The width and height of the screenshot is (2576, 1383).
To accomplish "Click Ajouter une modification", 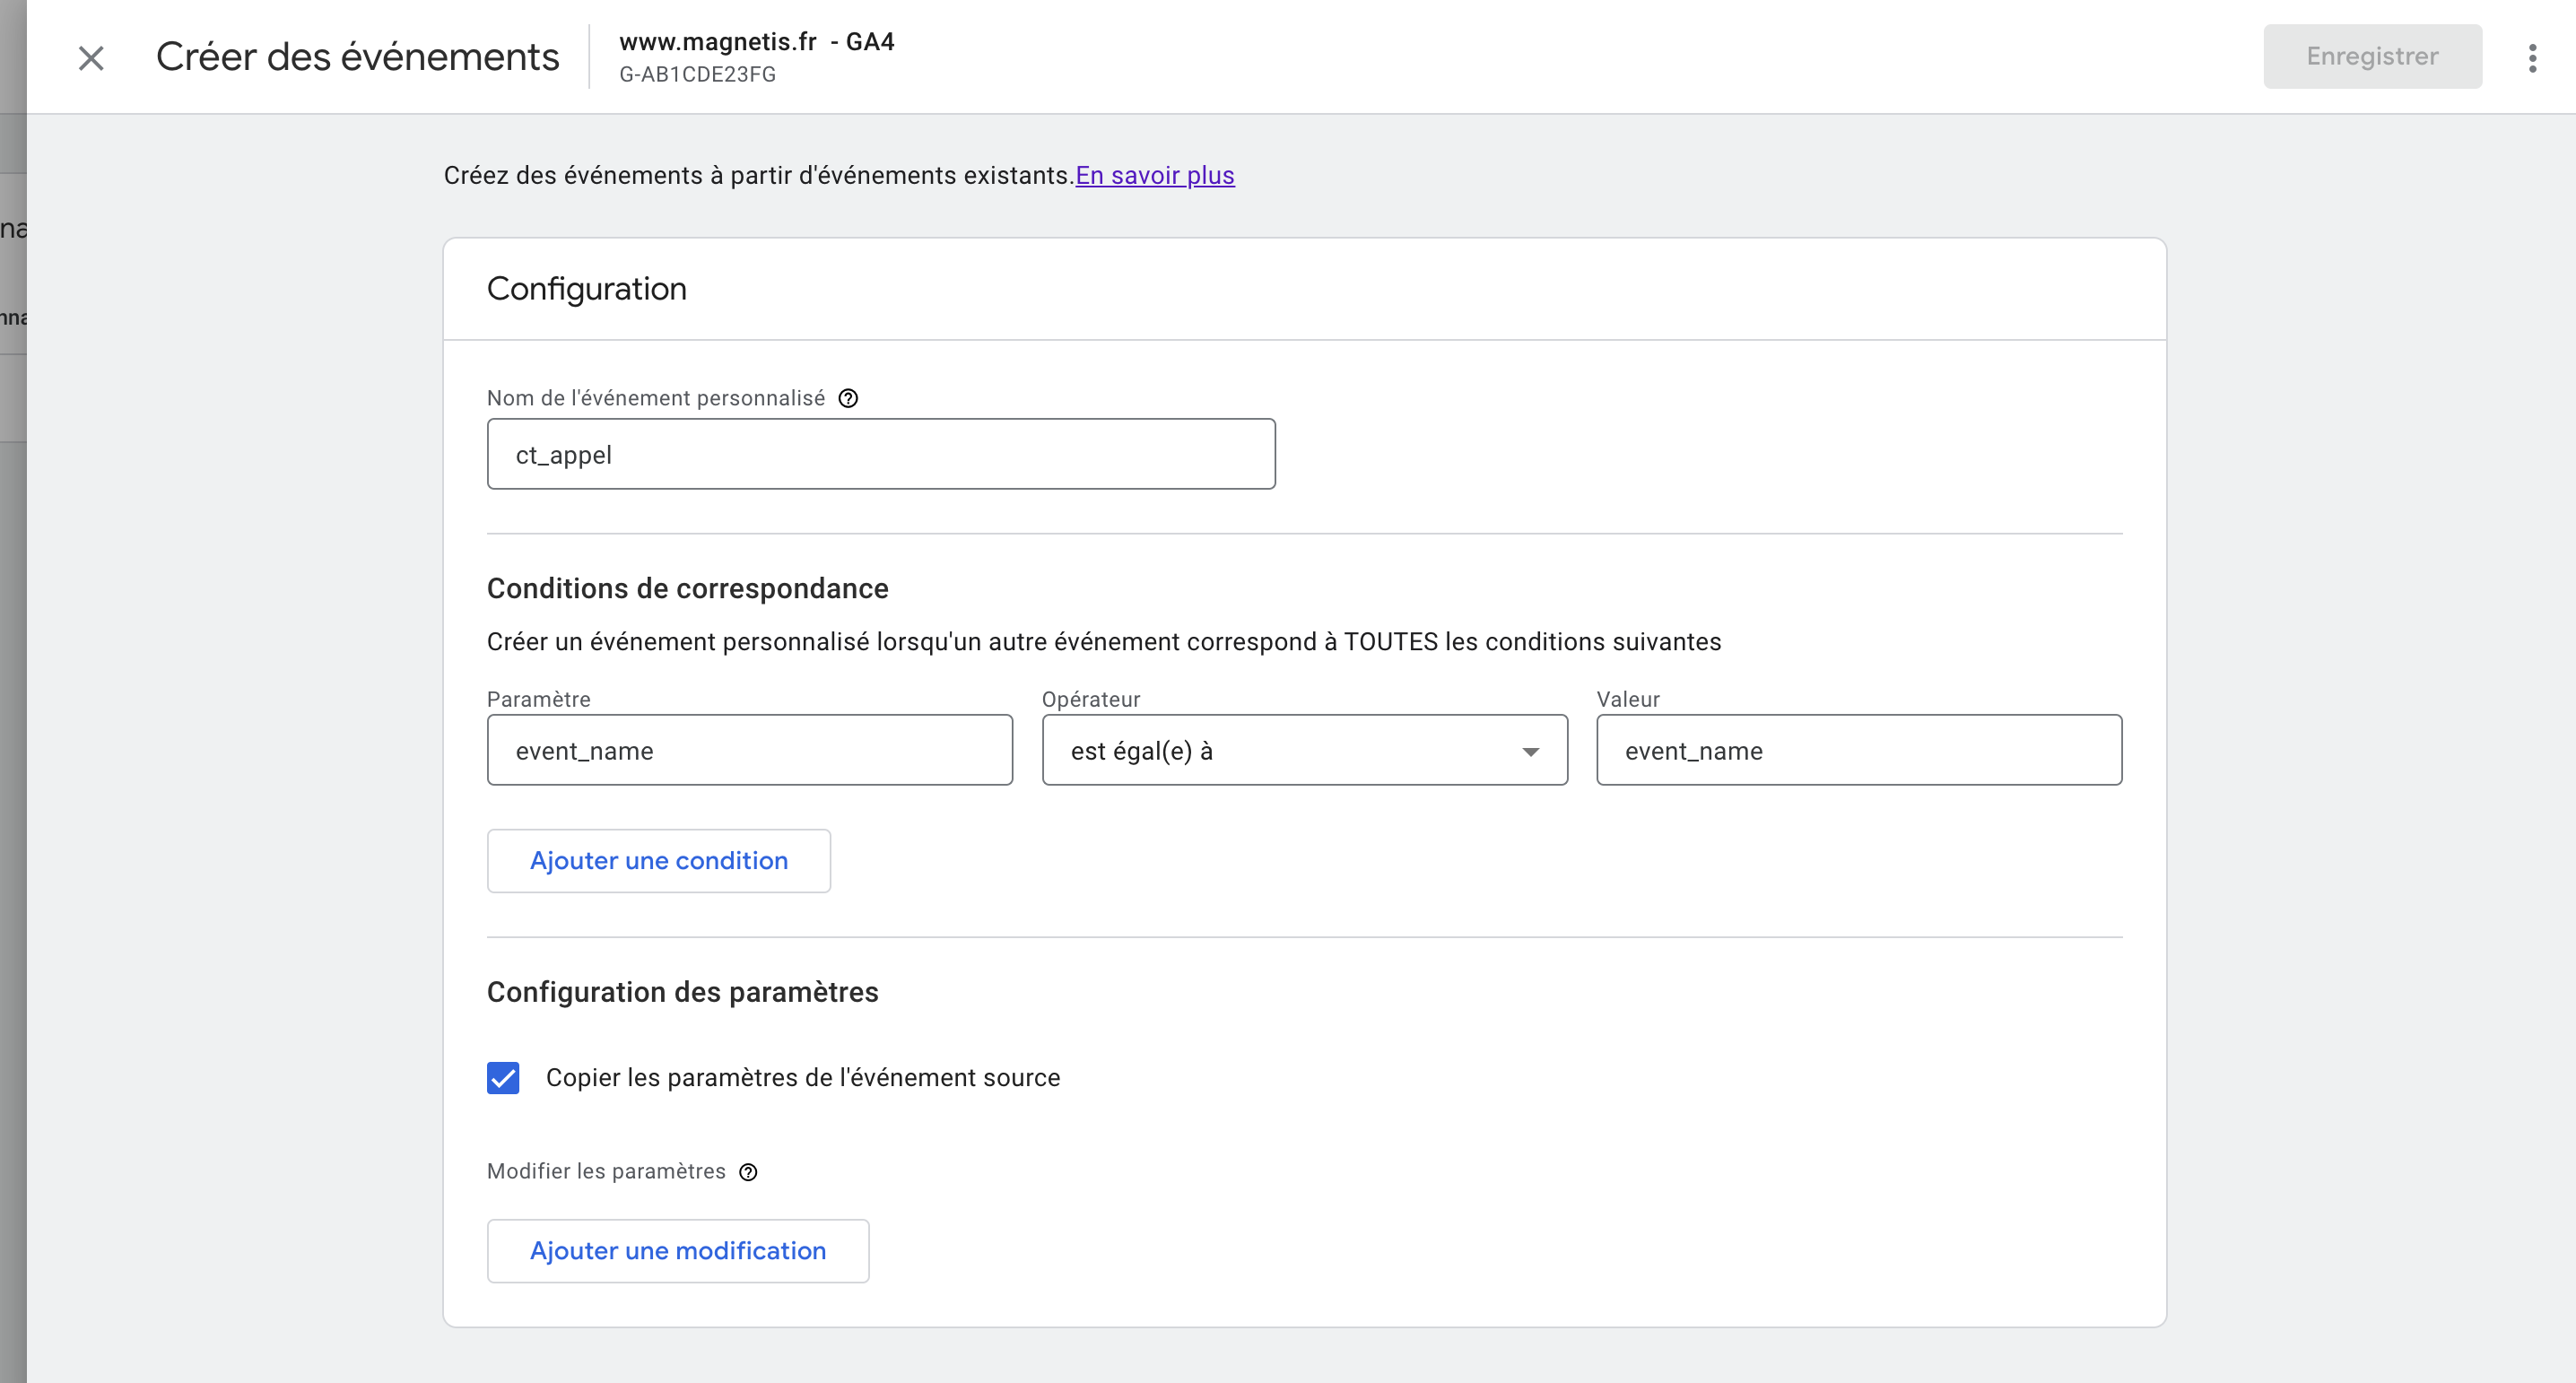I will [678, 1250].
